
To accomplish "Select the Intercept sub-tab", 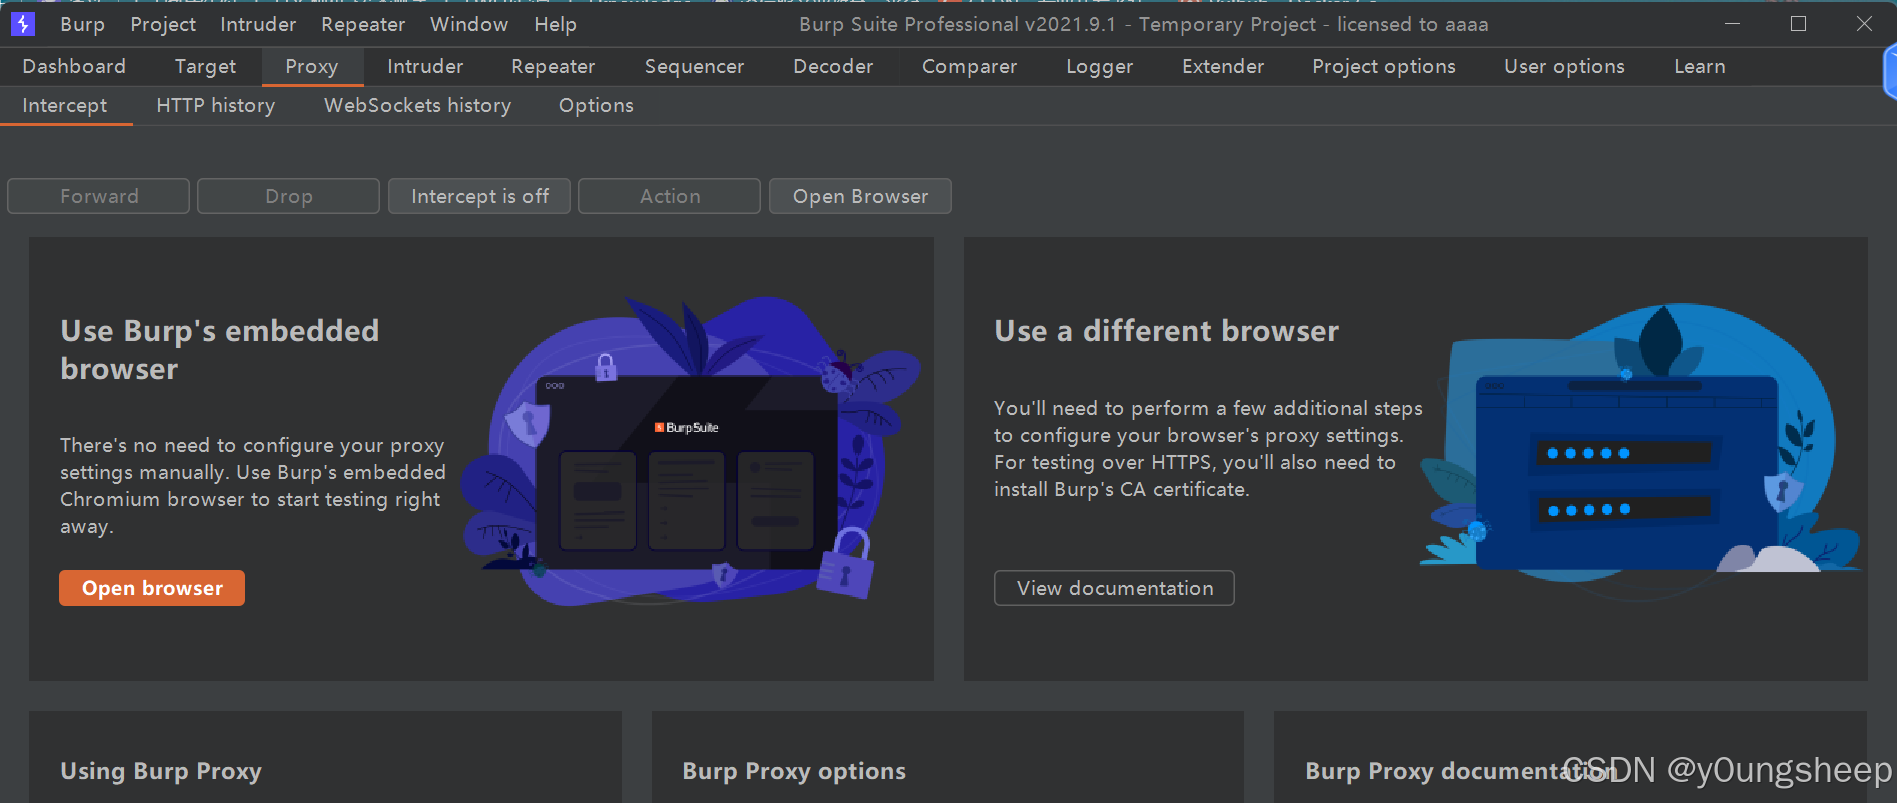I will [x=65, y=105].
